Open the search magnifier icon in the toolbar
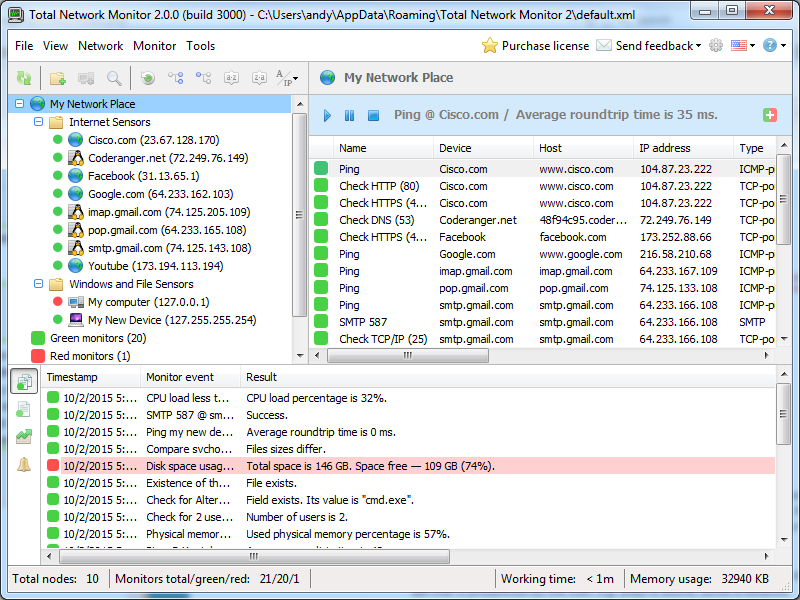The width and height of the screenshot is (800, 600). (x=112, y=78)
